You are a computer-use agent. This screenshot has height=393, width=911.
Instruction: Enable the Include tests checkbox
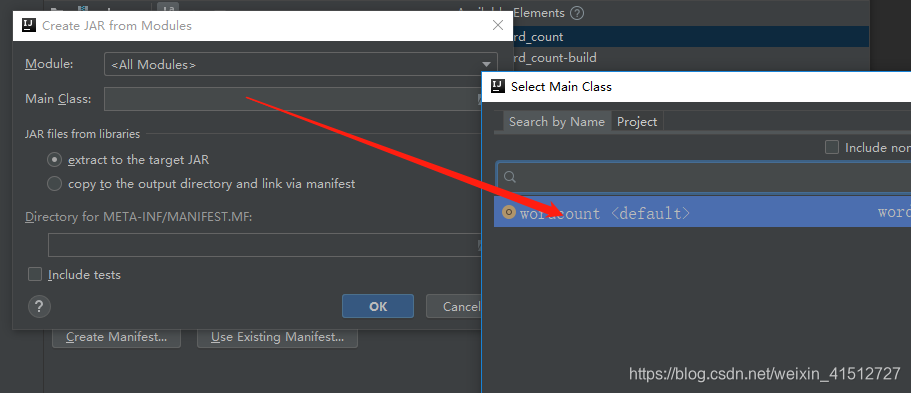click(x=35, y=274)
